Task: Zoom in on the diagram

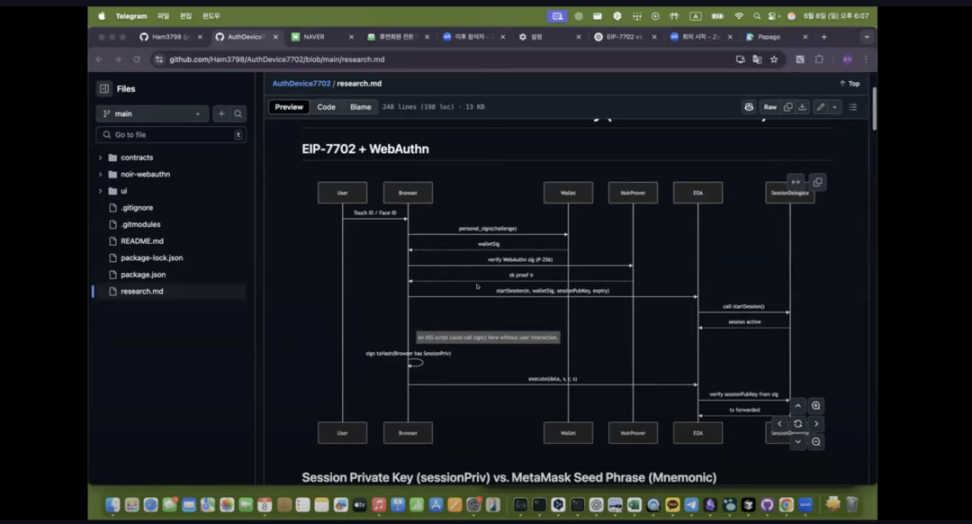Action: 816,406
